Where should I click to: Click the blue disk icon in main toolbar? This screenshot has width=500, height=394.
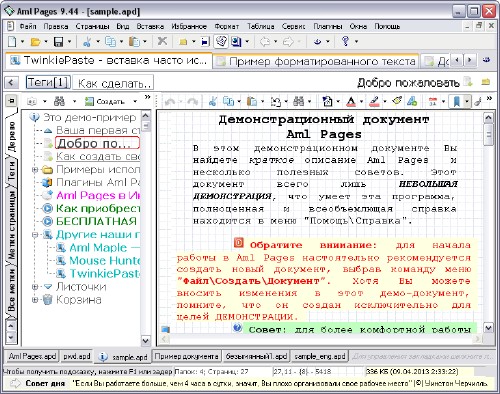coord(205,42)
